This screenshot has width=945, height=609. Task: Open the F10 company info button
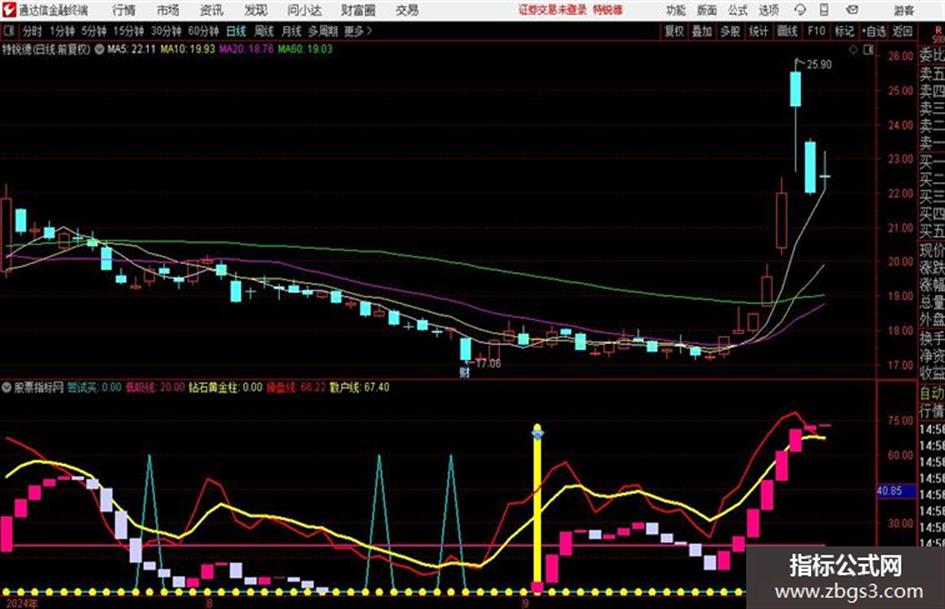coord(816,31)
